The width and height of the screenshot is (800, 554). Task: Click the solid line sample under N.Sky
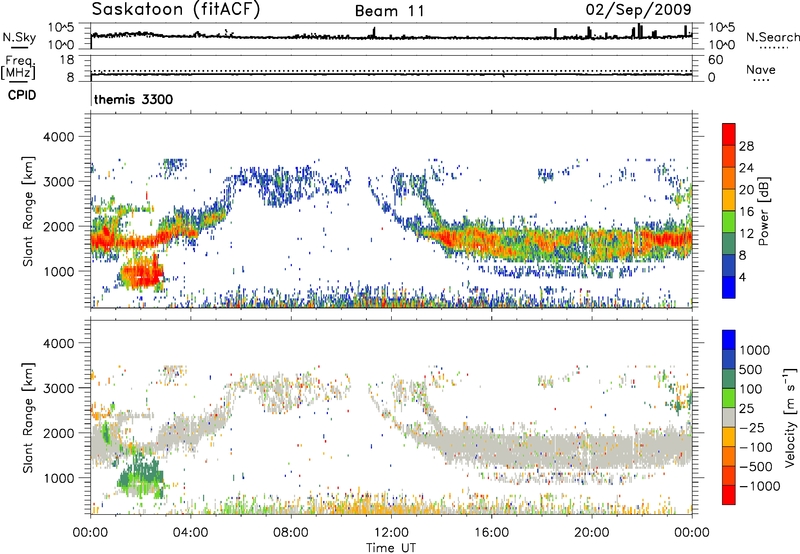19,48
